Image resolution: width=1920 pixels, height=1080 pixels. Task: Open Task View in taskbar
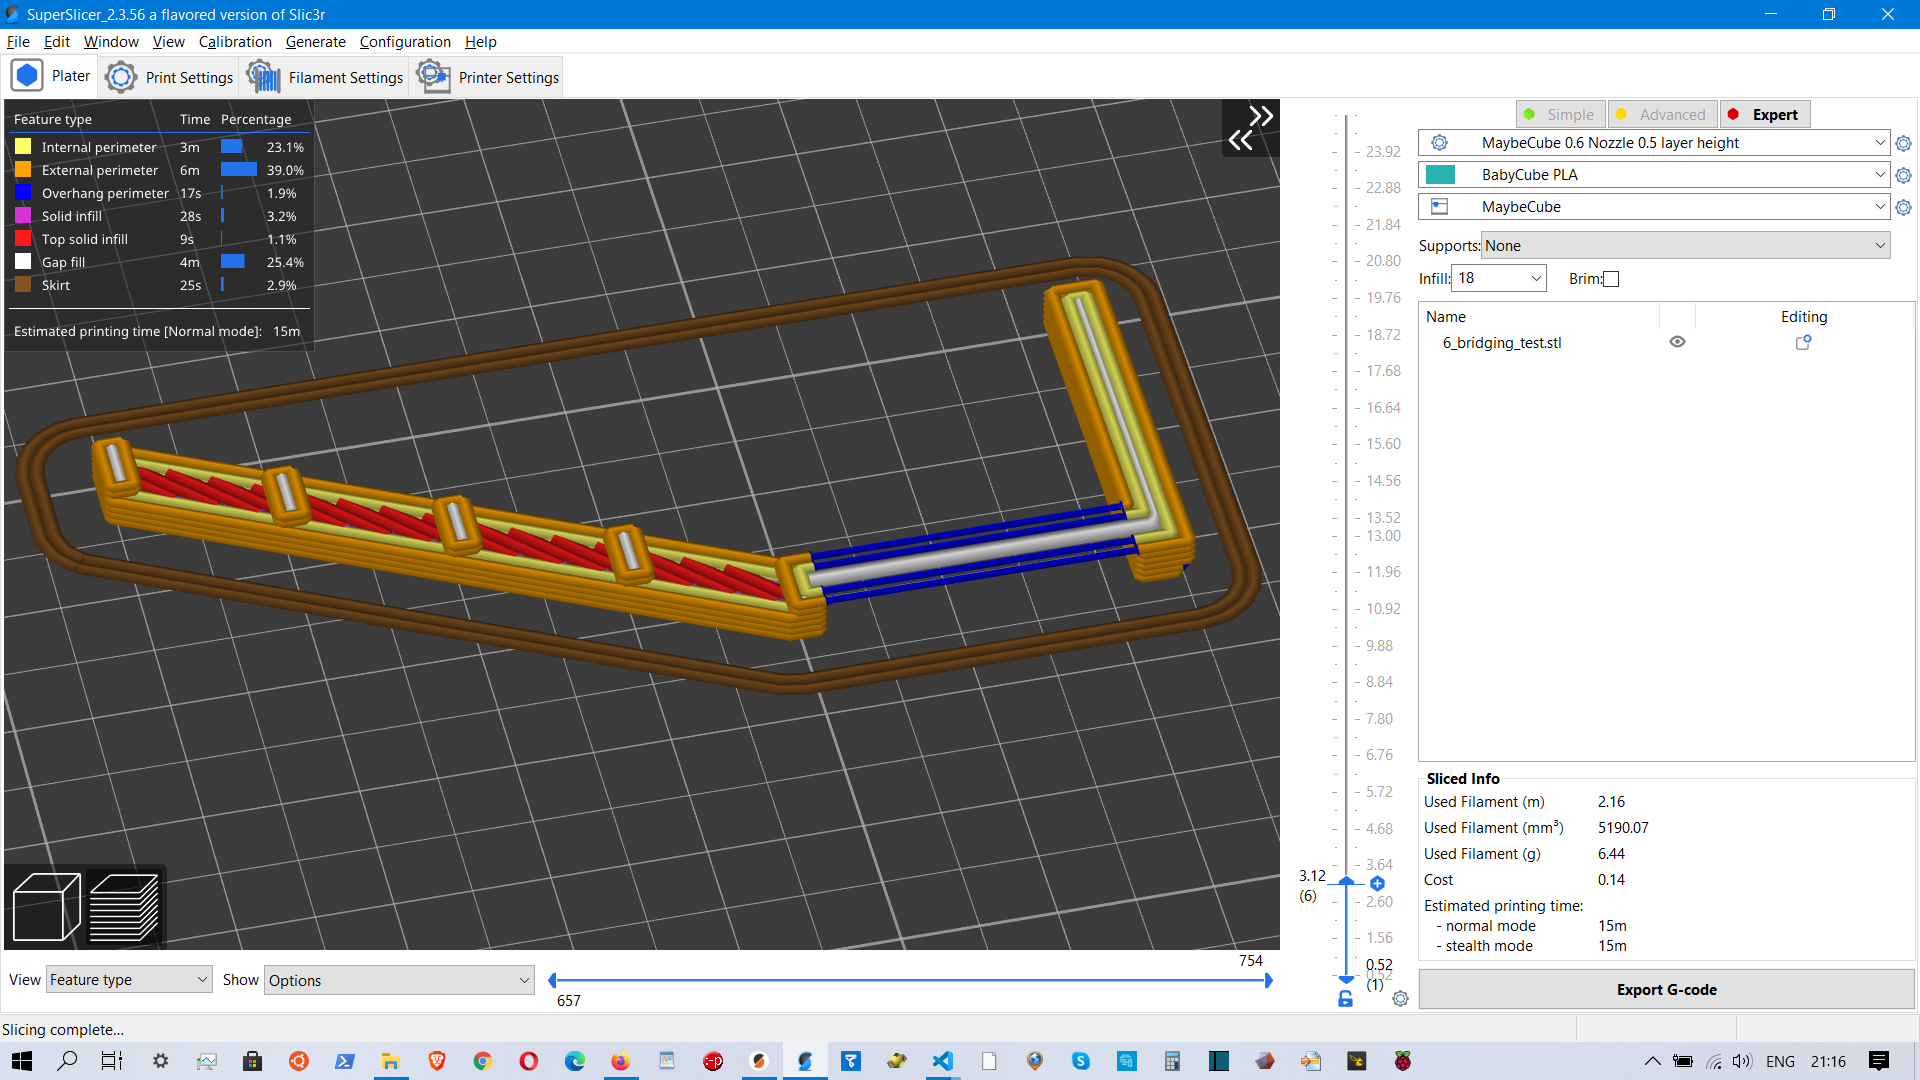pos(112,1061)
